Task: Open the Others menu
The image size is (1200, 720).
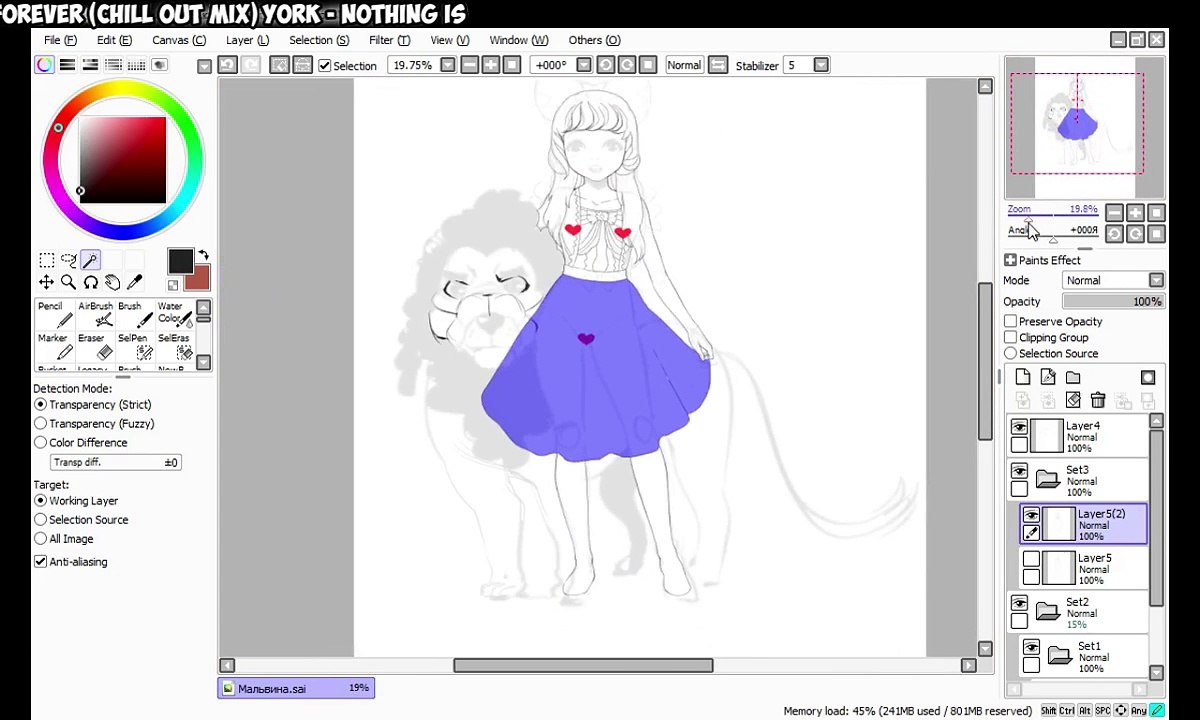Action: [594, 40]
